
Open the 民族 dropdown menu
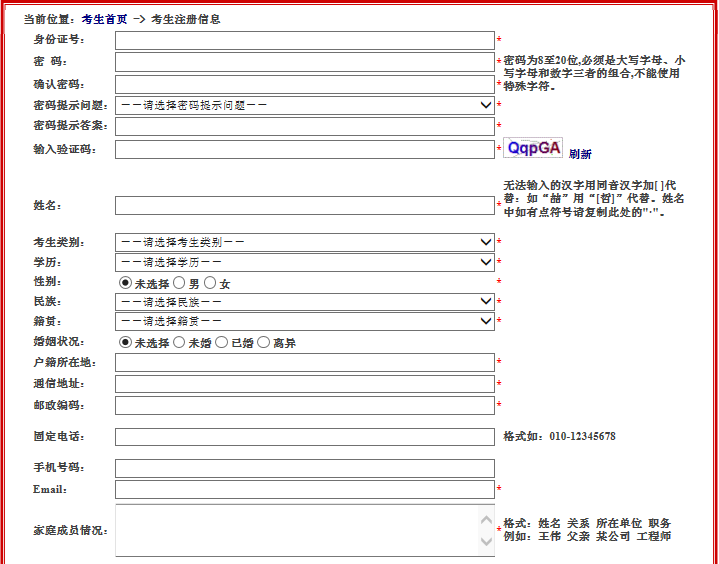point(305,301)
